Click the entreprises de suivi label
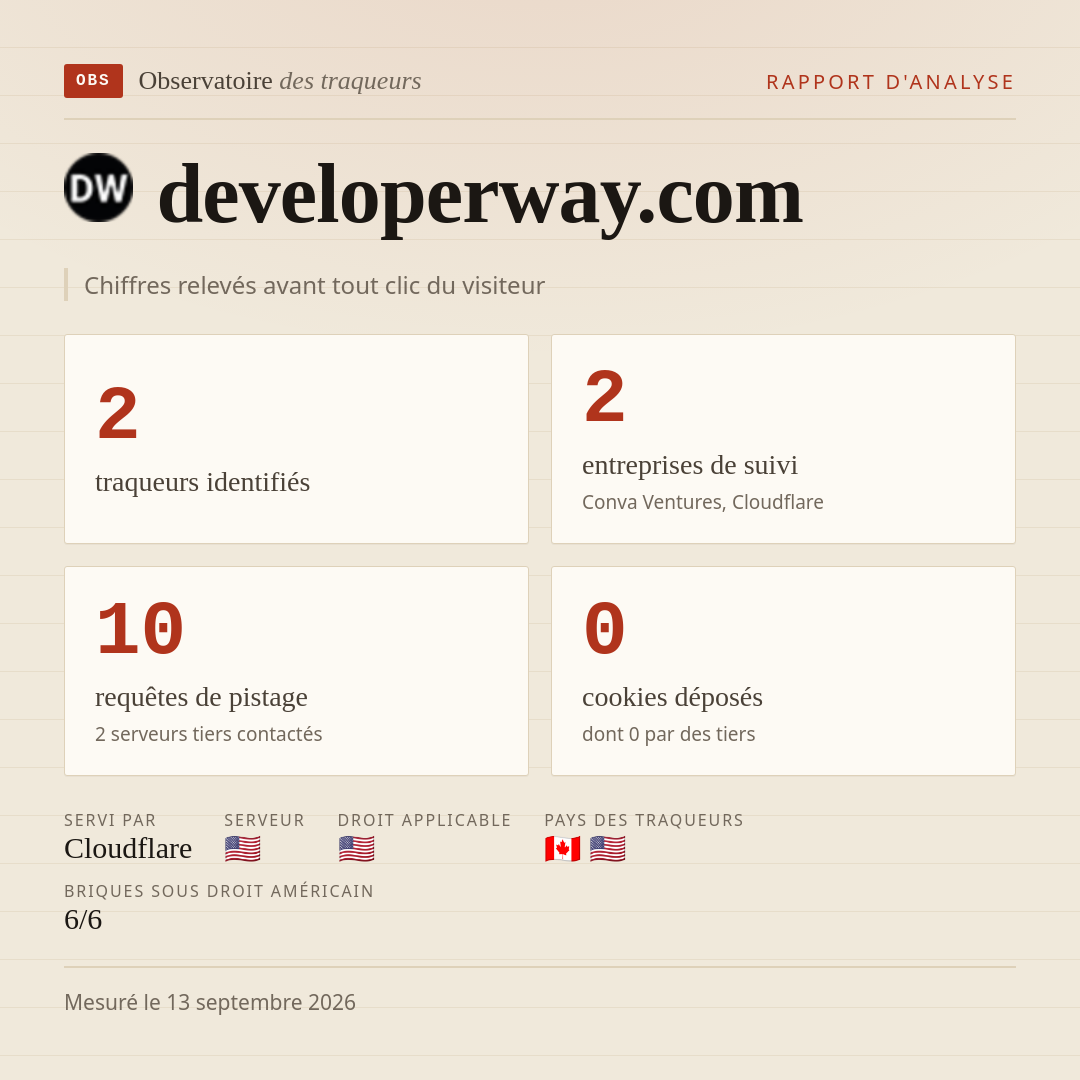This screenshot has height=1080, width=1080. point(689,466)
